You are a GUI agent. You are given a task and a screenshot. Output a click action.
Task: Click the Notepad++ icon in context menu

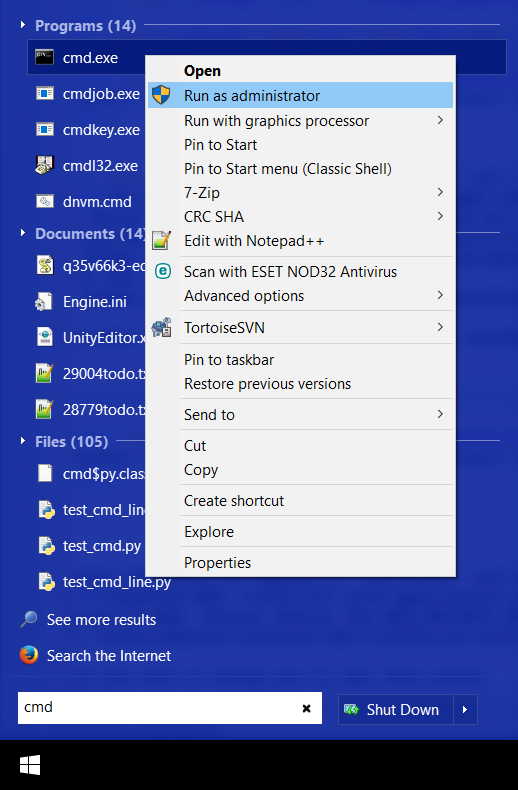161,240
